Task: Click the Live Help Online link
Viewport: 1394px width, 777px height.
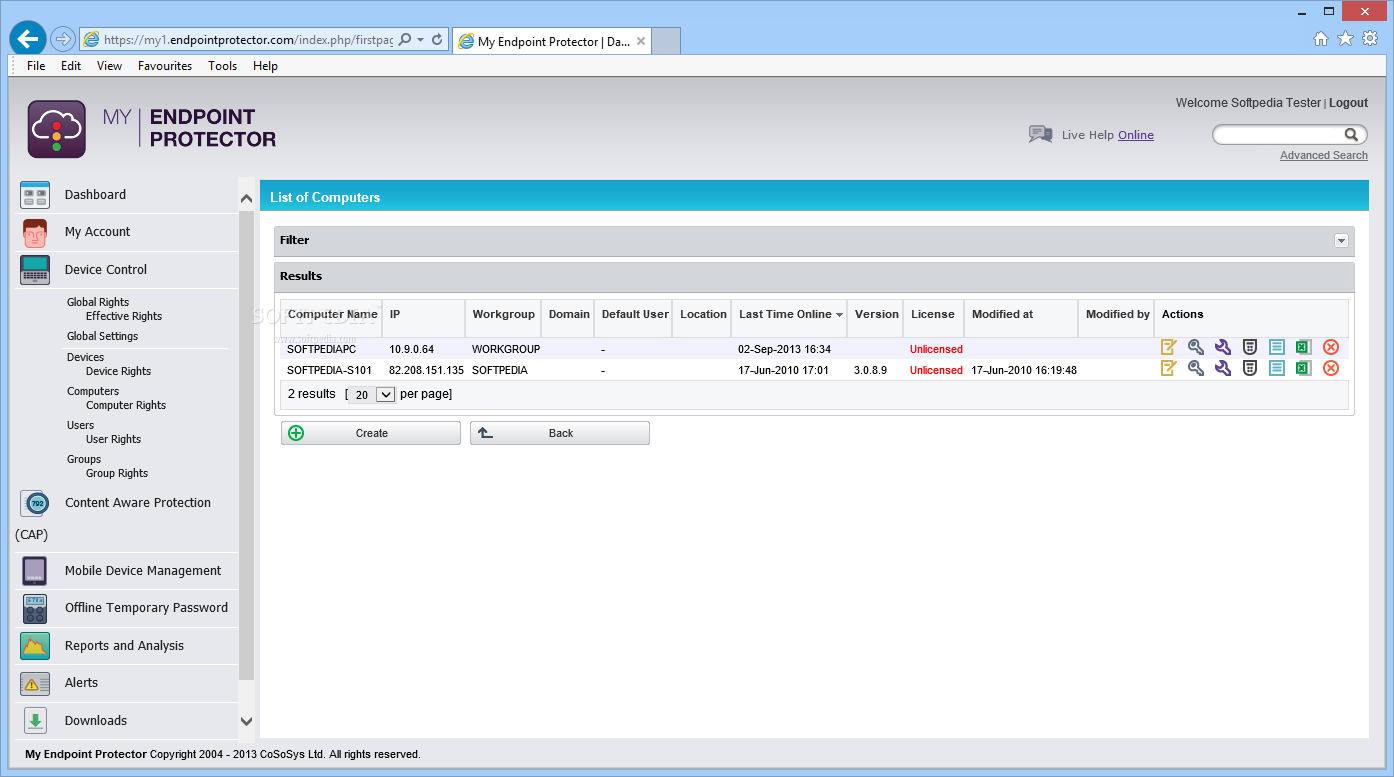Action: coord(1136,135)
